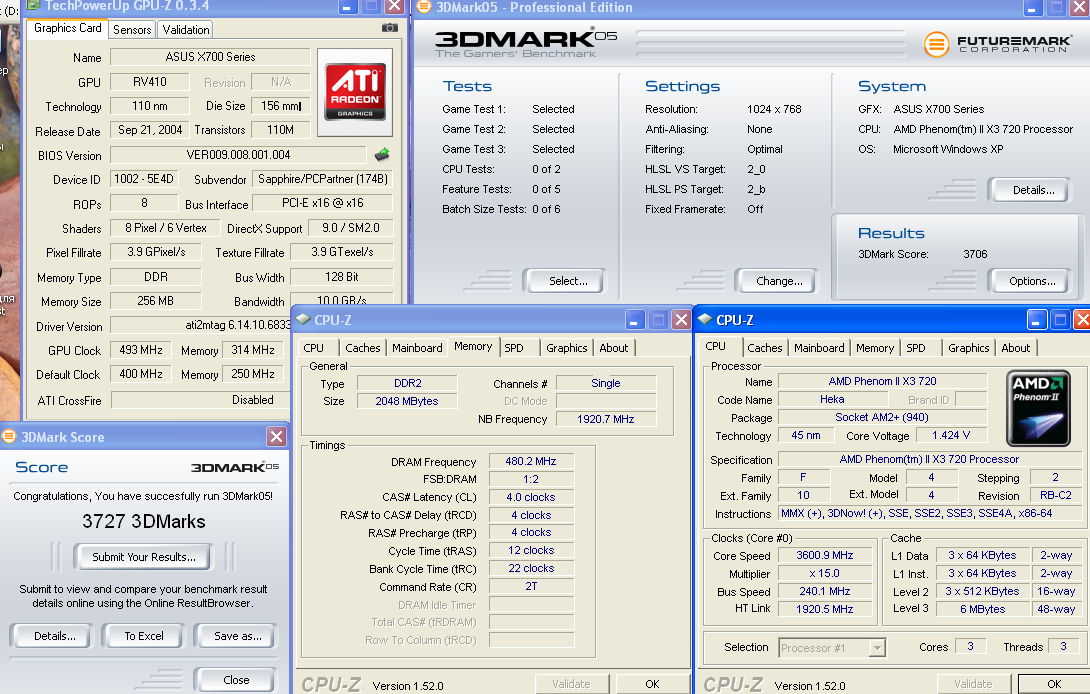Click the Multiplier value x 15.0
Image resolution: width=1090 pixels, height=694 pixels.
pos(824,573)
